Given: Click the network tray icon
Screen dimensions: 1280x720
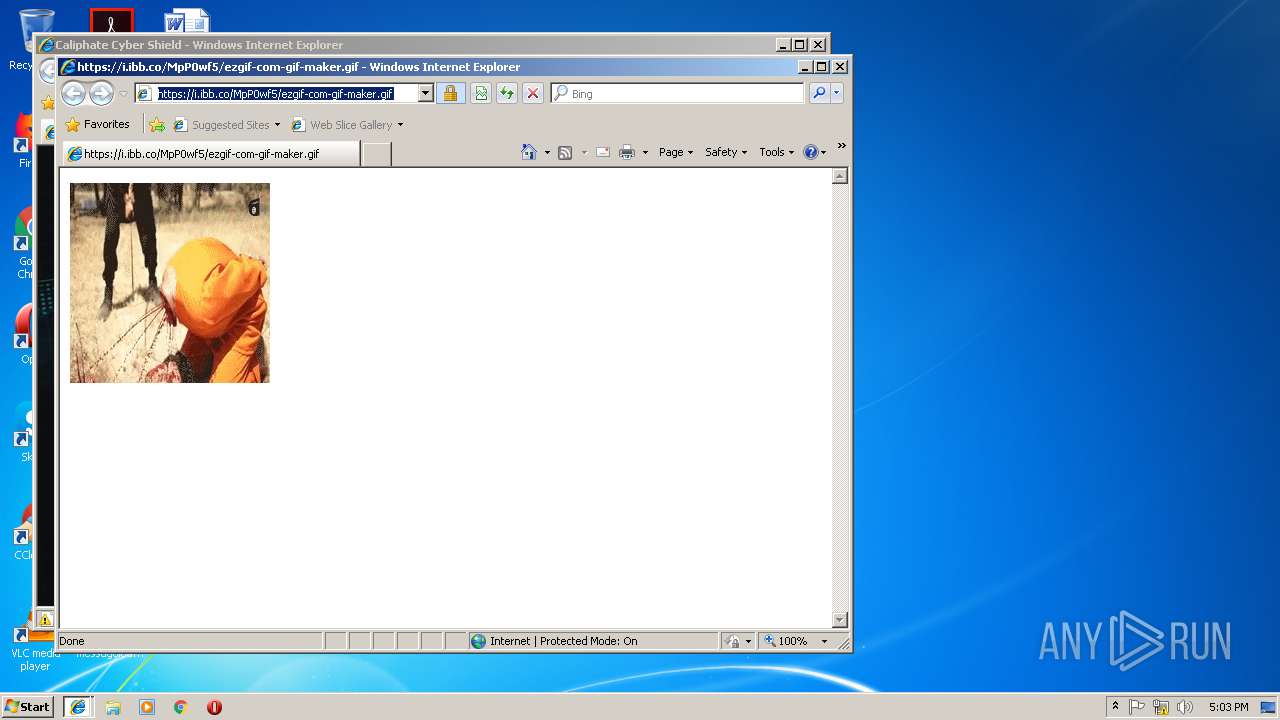Looking at the screenshot, I should tap(1161, 707).
